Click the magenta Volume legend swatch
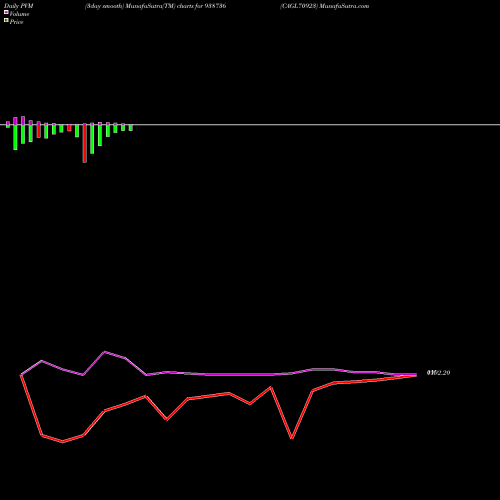The height and width of the screenshot is (500, 500). click(6, 12)
